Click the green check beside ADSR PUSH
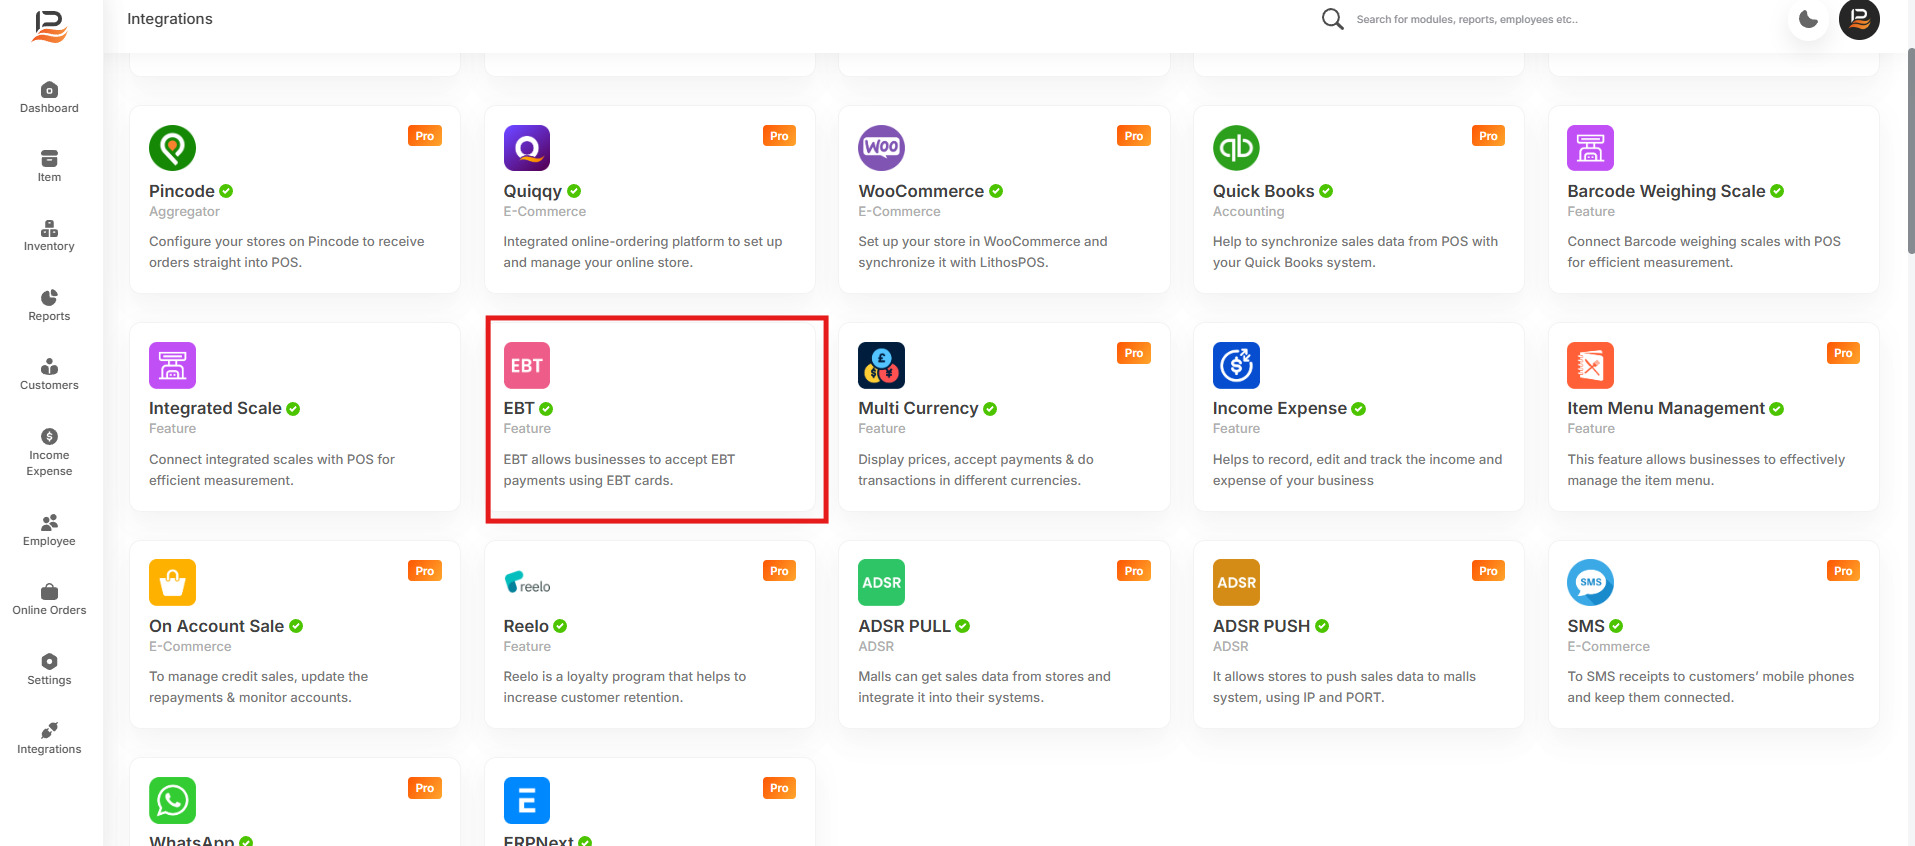 click(1322, 626)
